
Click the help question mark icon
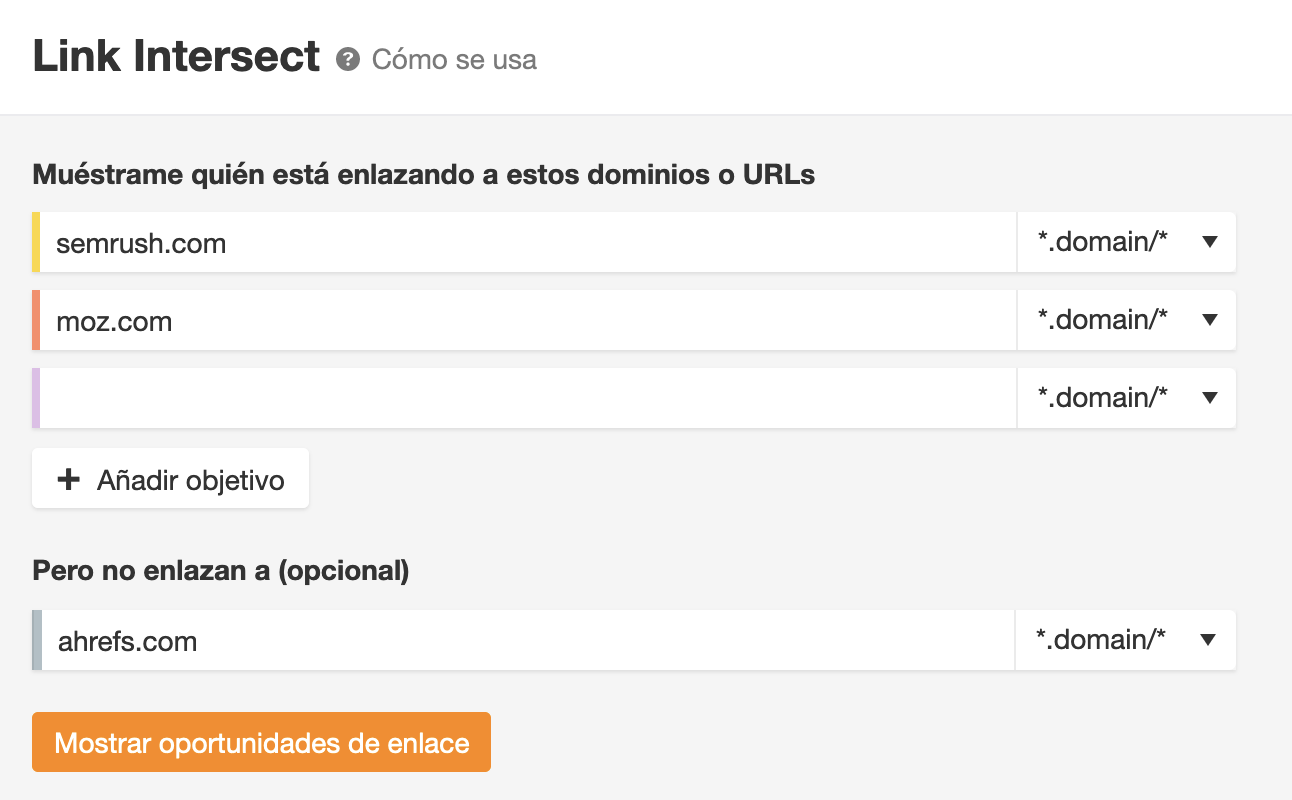click(x=348, y=60)
